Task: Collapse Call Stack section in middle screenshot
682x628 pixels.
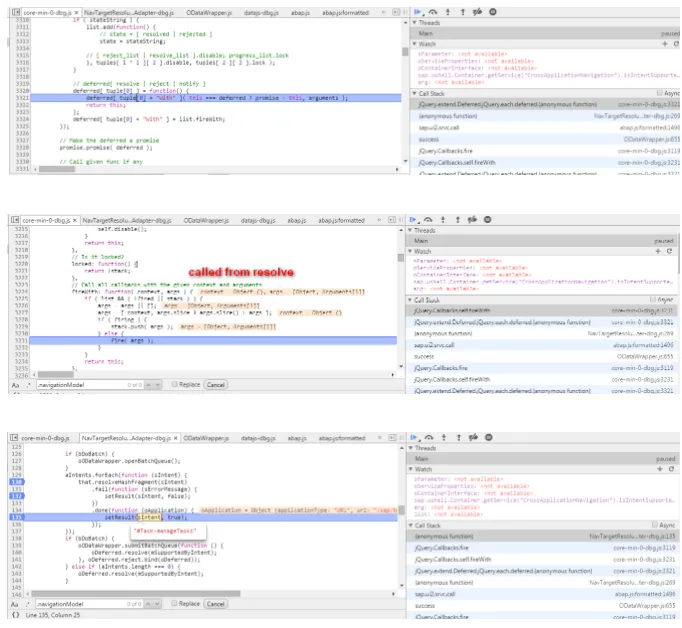Action: 410,300
